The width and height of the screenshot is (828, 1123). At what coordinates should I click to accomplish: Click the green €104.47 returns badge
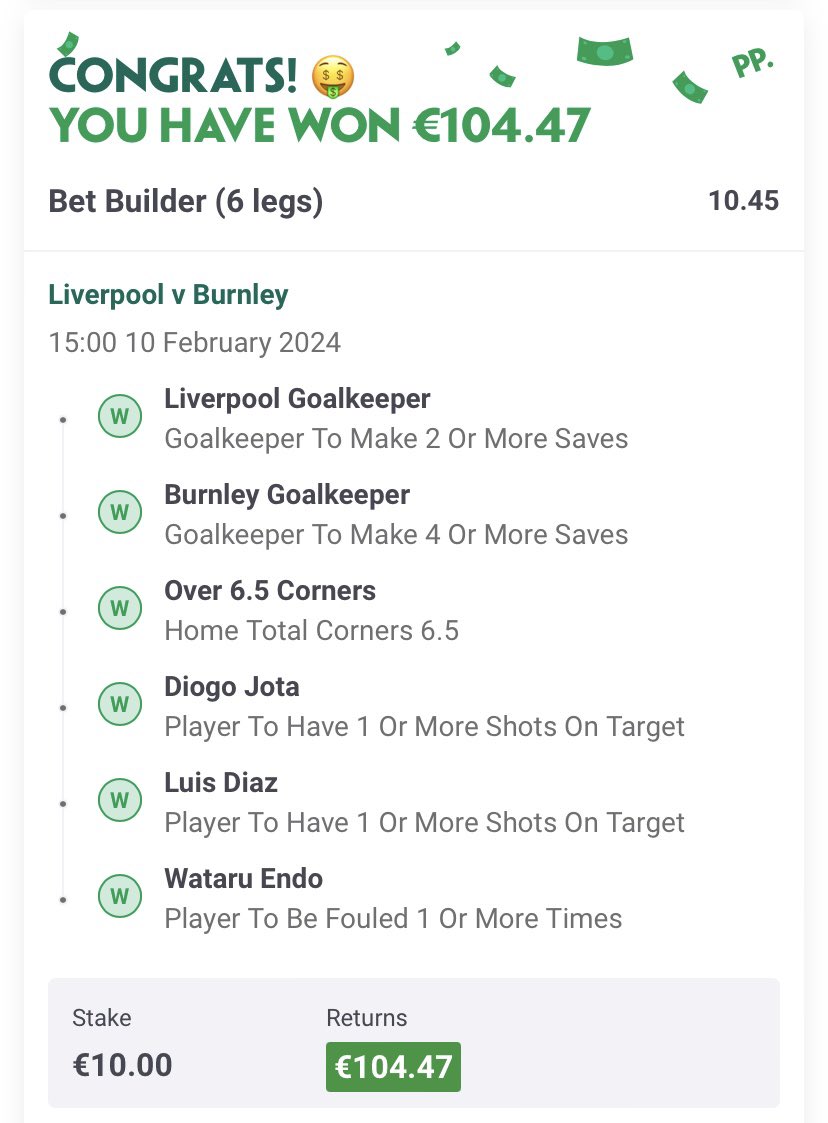[x=393, y=1067]
